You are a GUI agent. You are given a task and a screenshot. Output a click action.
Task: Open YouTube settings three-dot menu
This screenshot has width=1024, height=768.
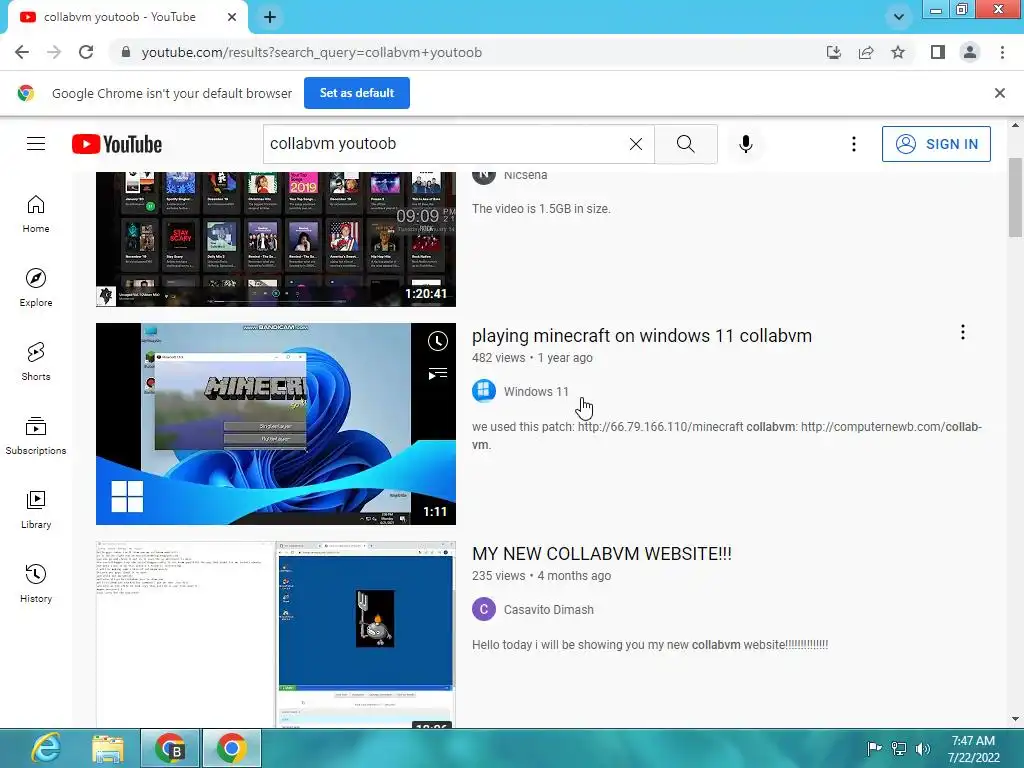click(853, 144)
